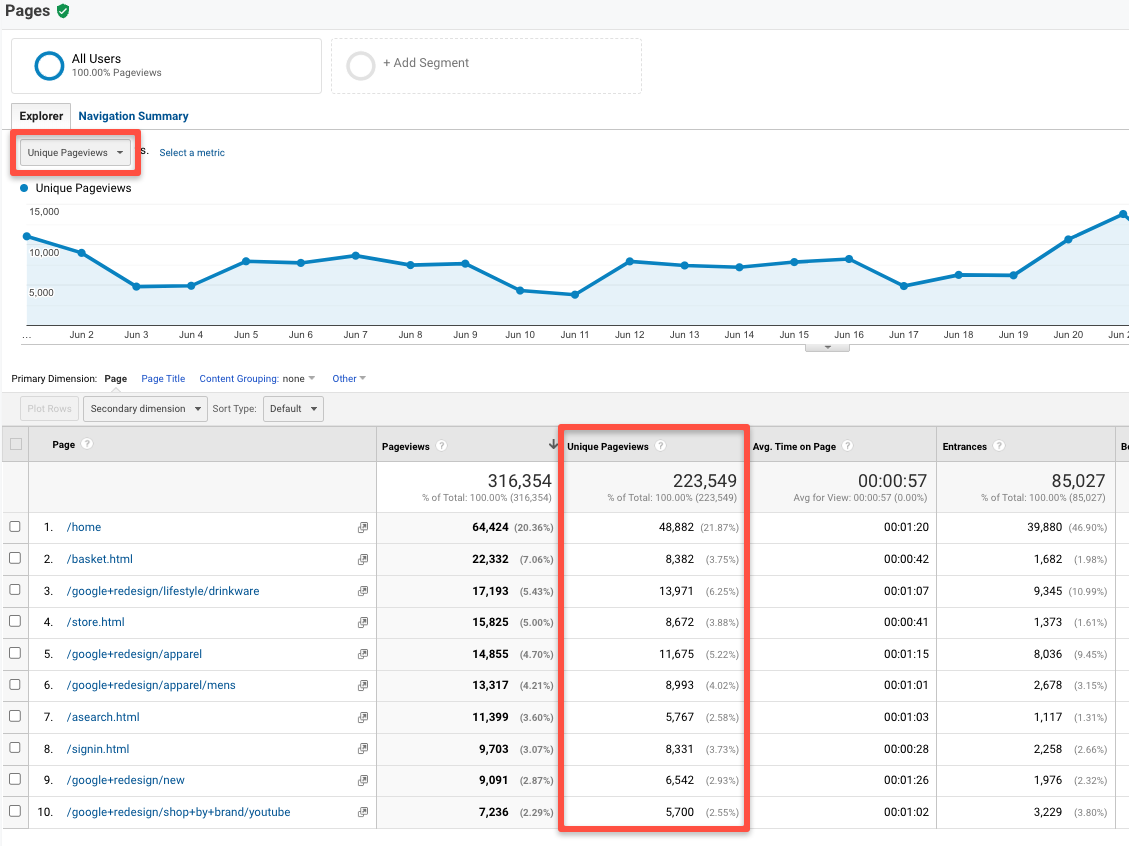This screenshot has width=1129, height=846.
Task: Click the help icon on Unique Pageviews header
Action: pyautogui.click(x=661, y=445)
